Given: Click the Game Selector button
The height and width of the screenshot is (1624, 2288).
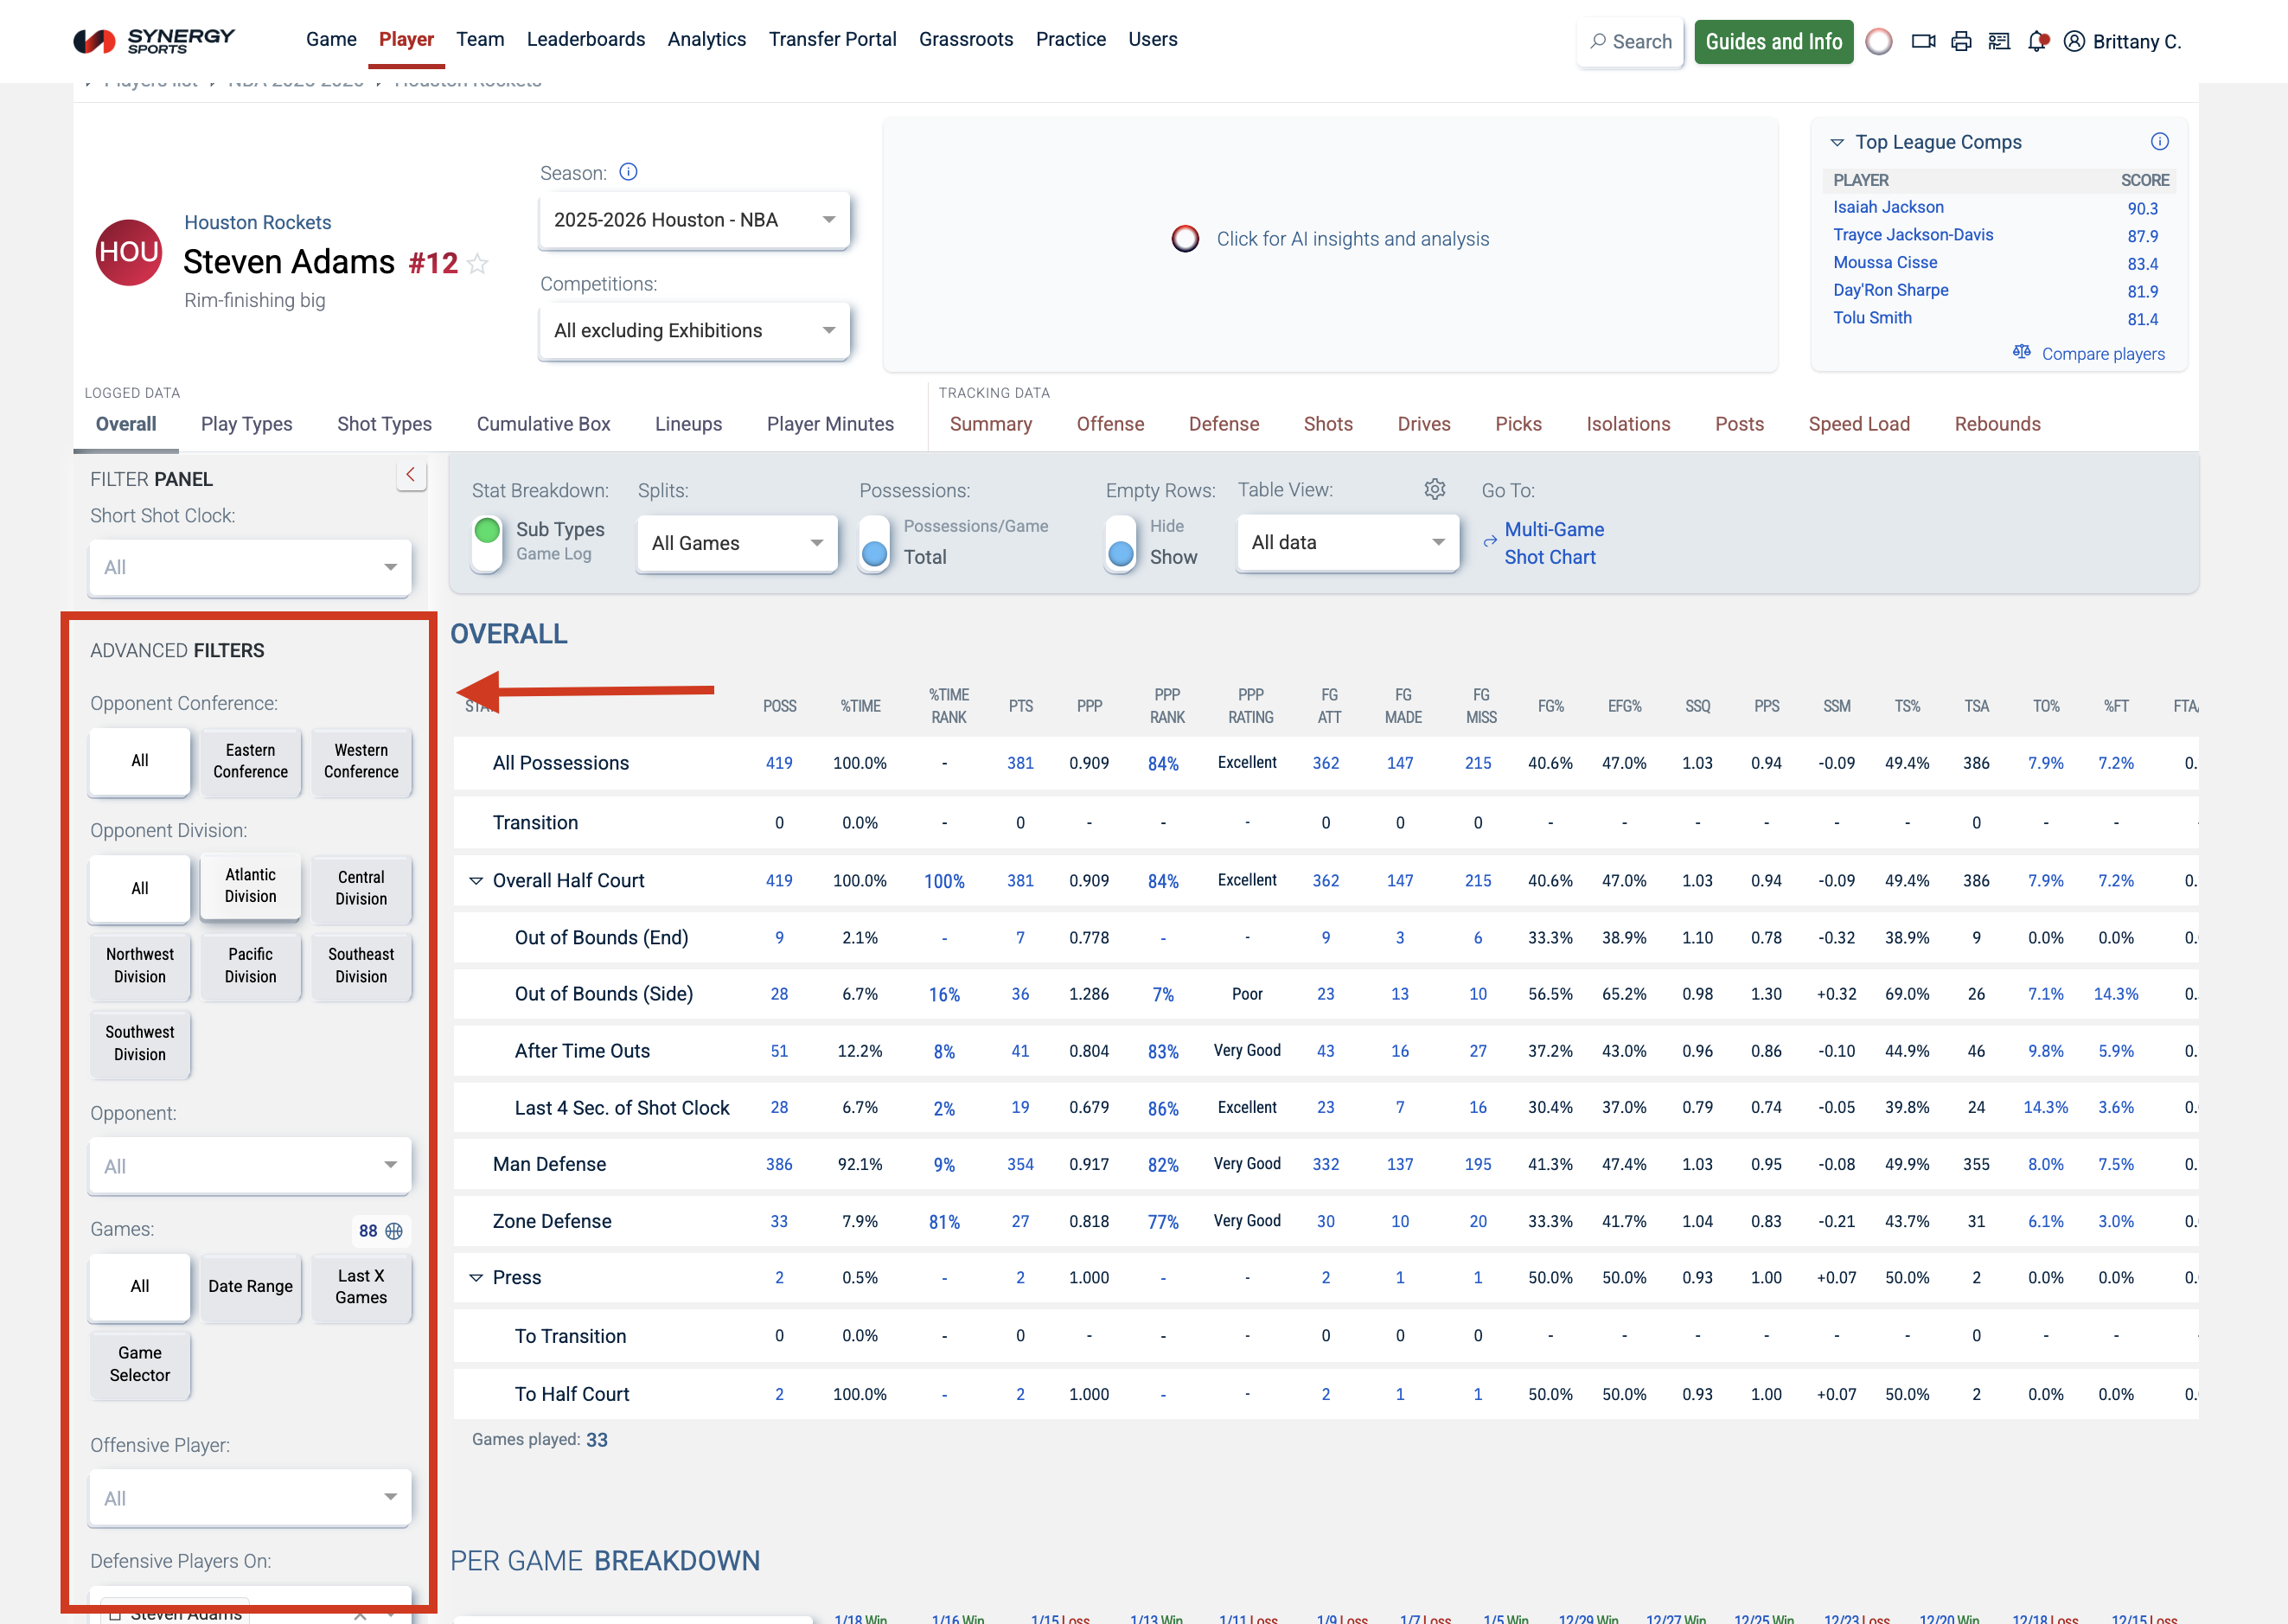Looking at the screenshot, I should [140, 1364].
